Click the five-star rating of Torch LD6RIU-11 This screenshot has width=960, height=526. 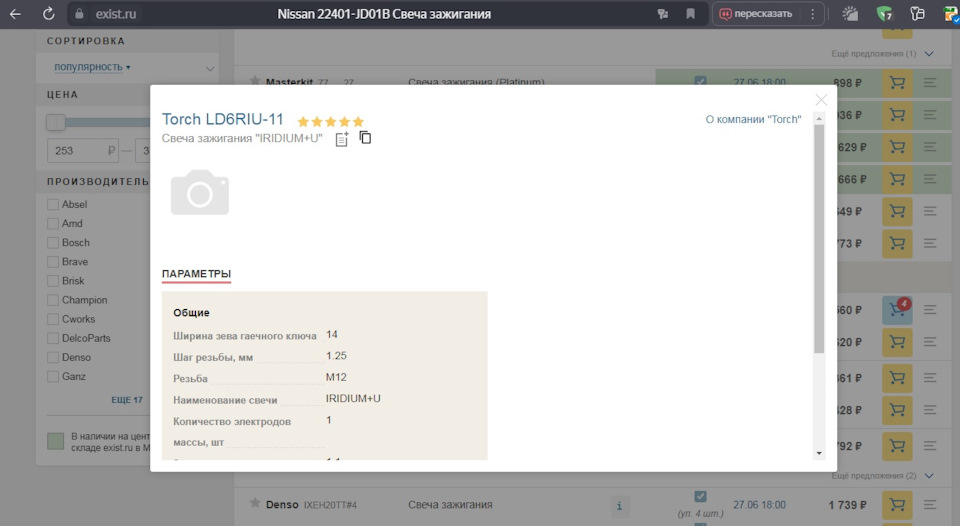[x=331, y=121]
